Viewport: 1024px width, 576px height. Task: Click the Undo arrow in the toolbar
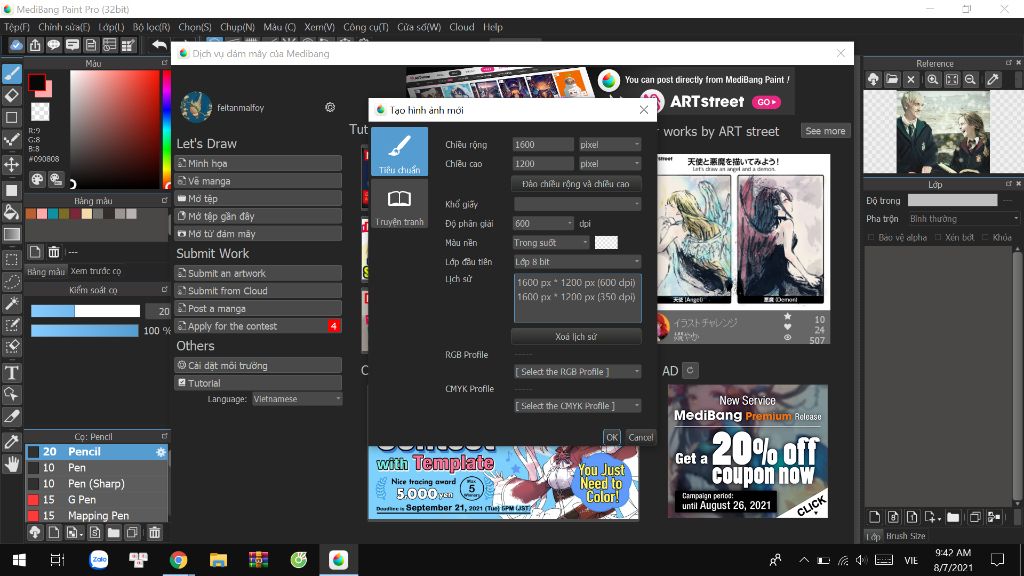[x=159, y=44]
